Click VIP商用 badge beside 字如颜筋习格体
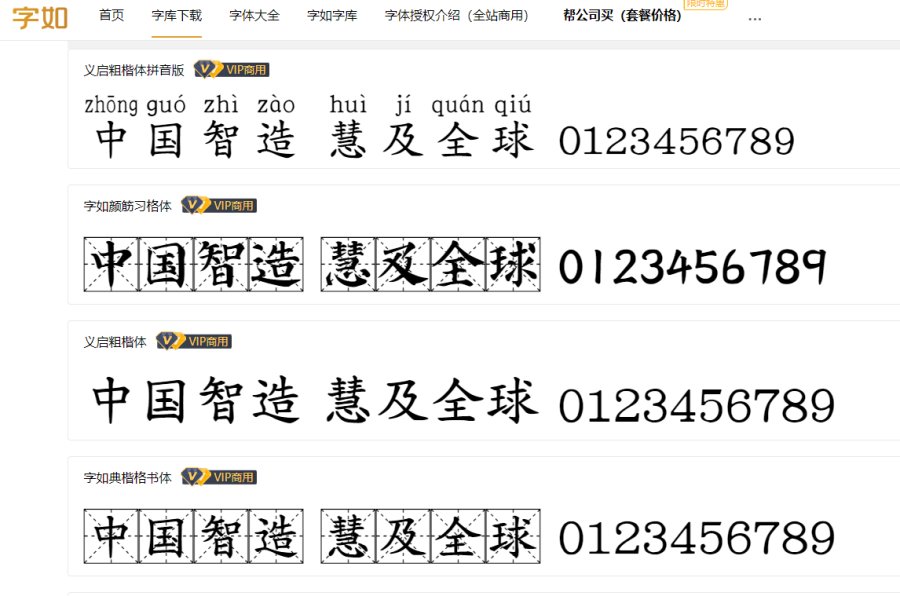This screenshot has width=900, height=596. coord(219,205)
